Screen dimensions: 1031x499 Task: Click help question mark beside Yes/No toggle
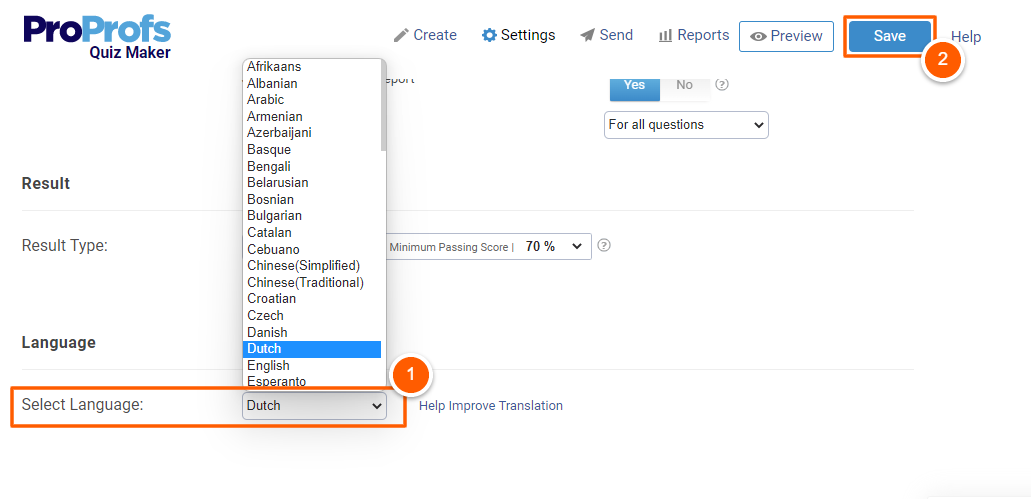click(722, 85)
